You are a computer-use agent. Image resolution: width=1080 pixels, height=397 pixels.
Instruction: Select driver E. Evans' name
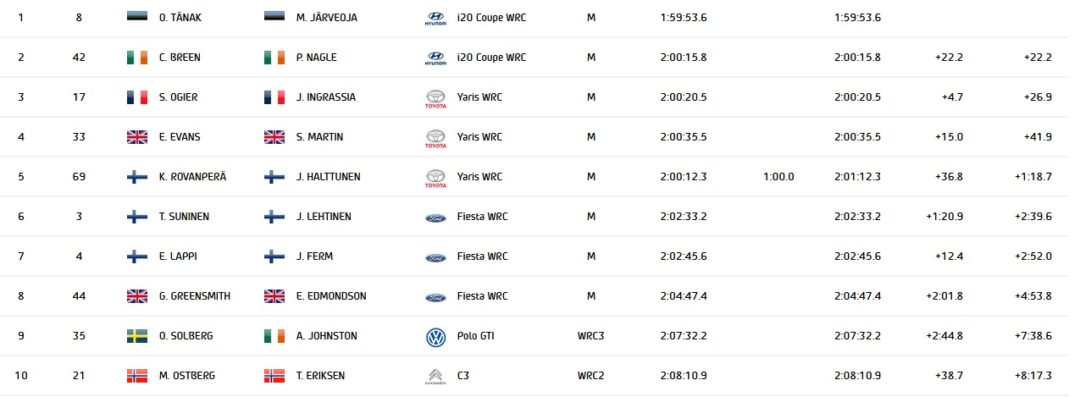tap(179, 137)
